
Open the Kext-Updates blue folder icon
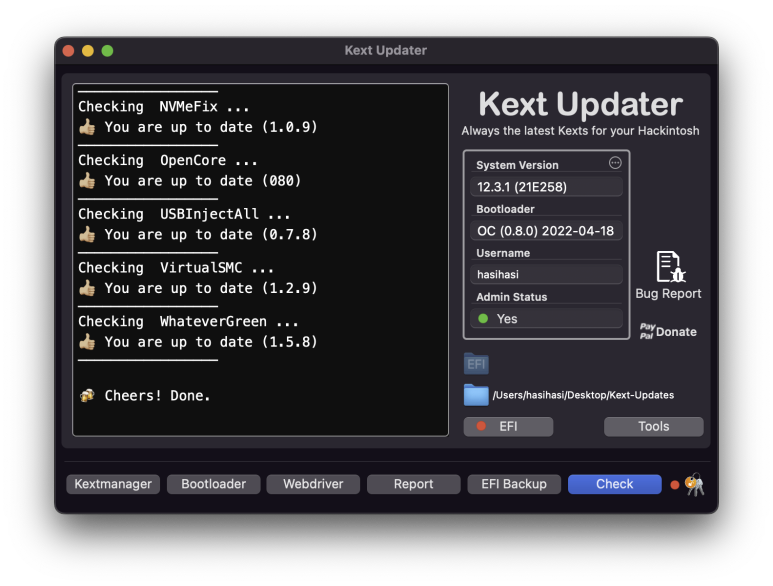point(476,395)
